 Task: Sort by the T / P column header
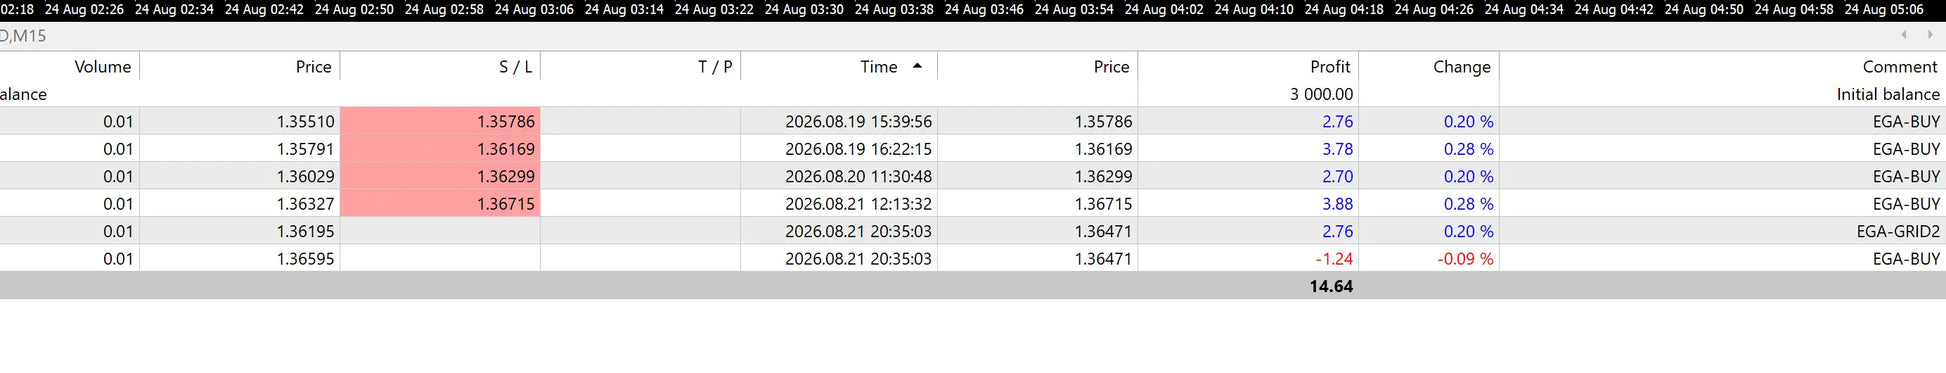[x=715, y=66]
